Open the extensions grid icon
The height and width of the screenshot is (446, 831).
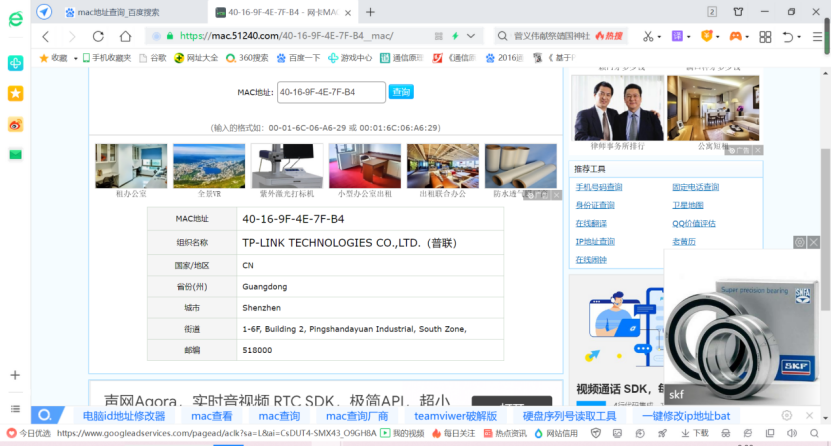[765, 37]
